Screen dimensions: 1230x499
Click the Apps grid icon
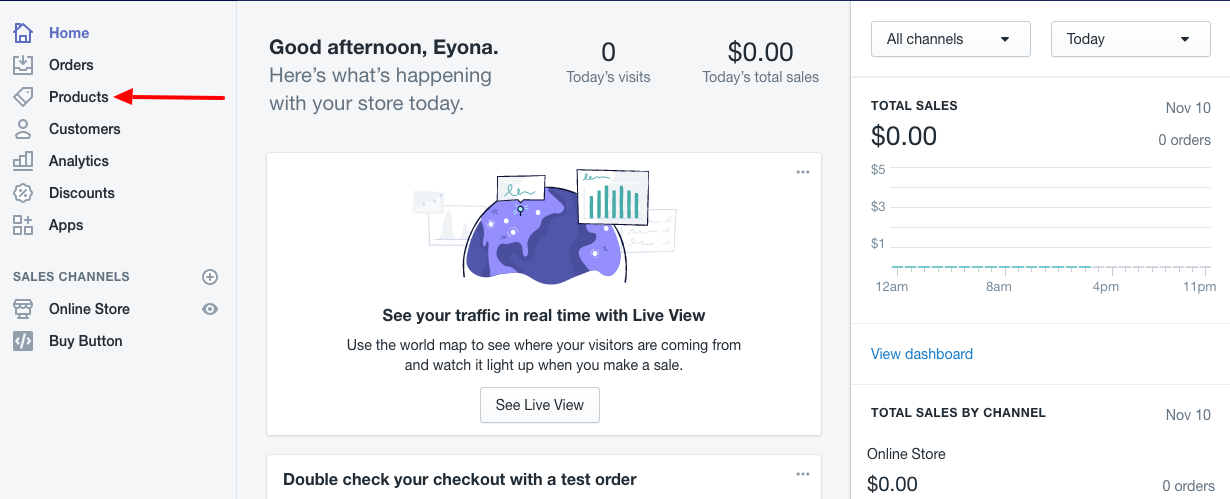click(x=23, y=225)
